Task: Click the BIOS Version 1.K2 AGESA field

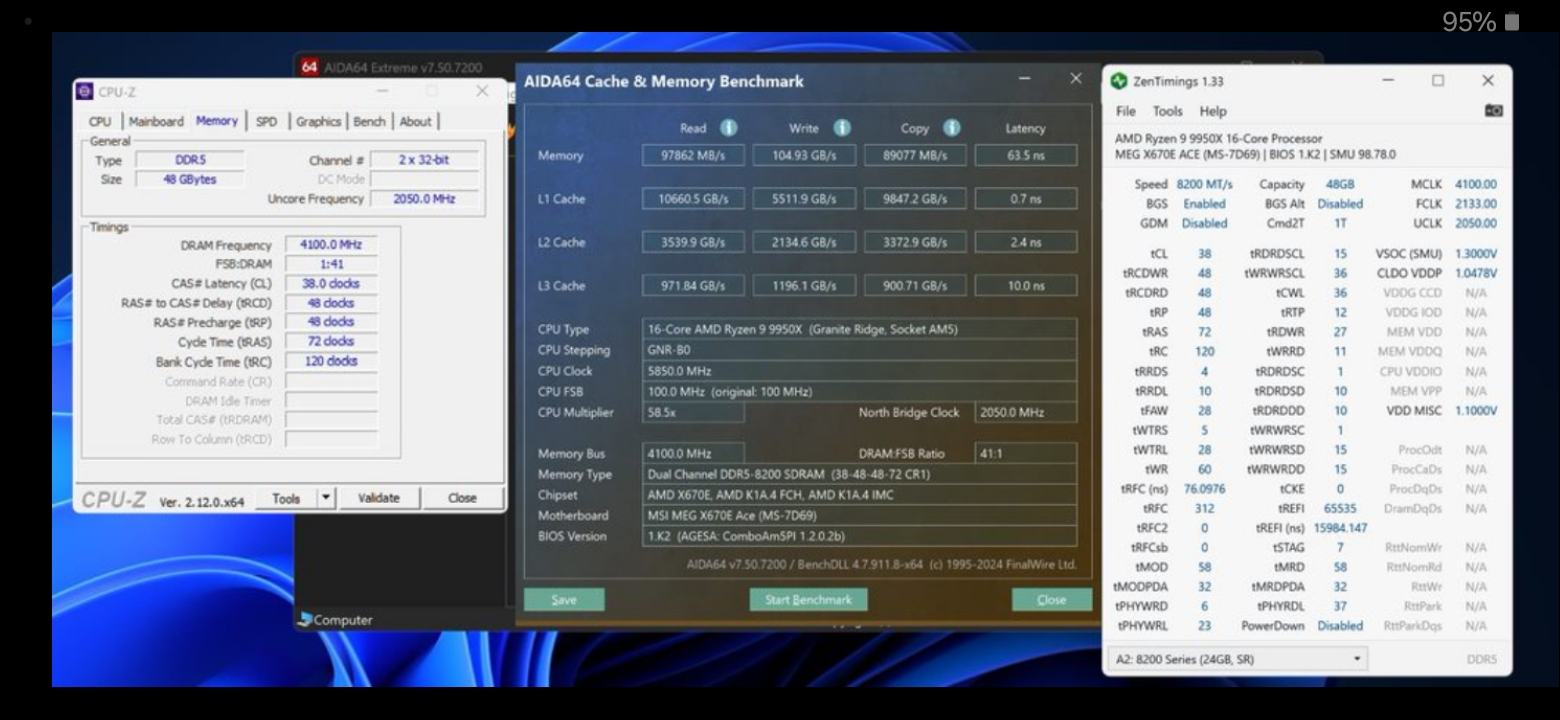Action: pyautogui.click(x=860, y=536)
